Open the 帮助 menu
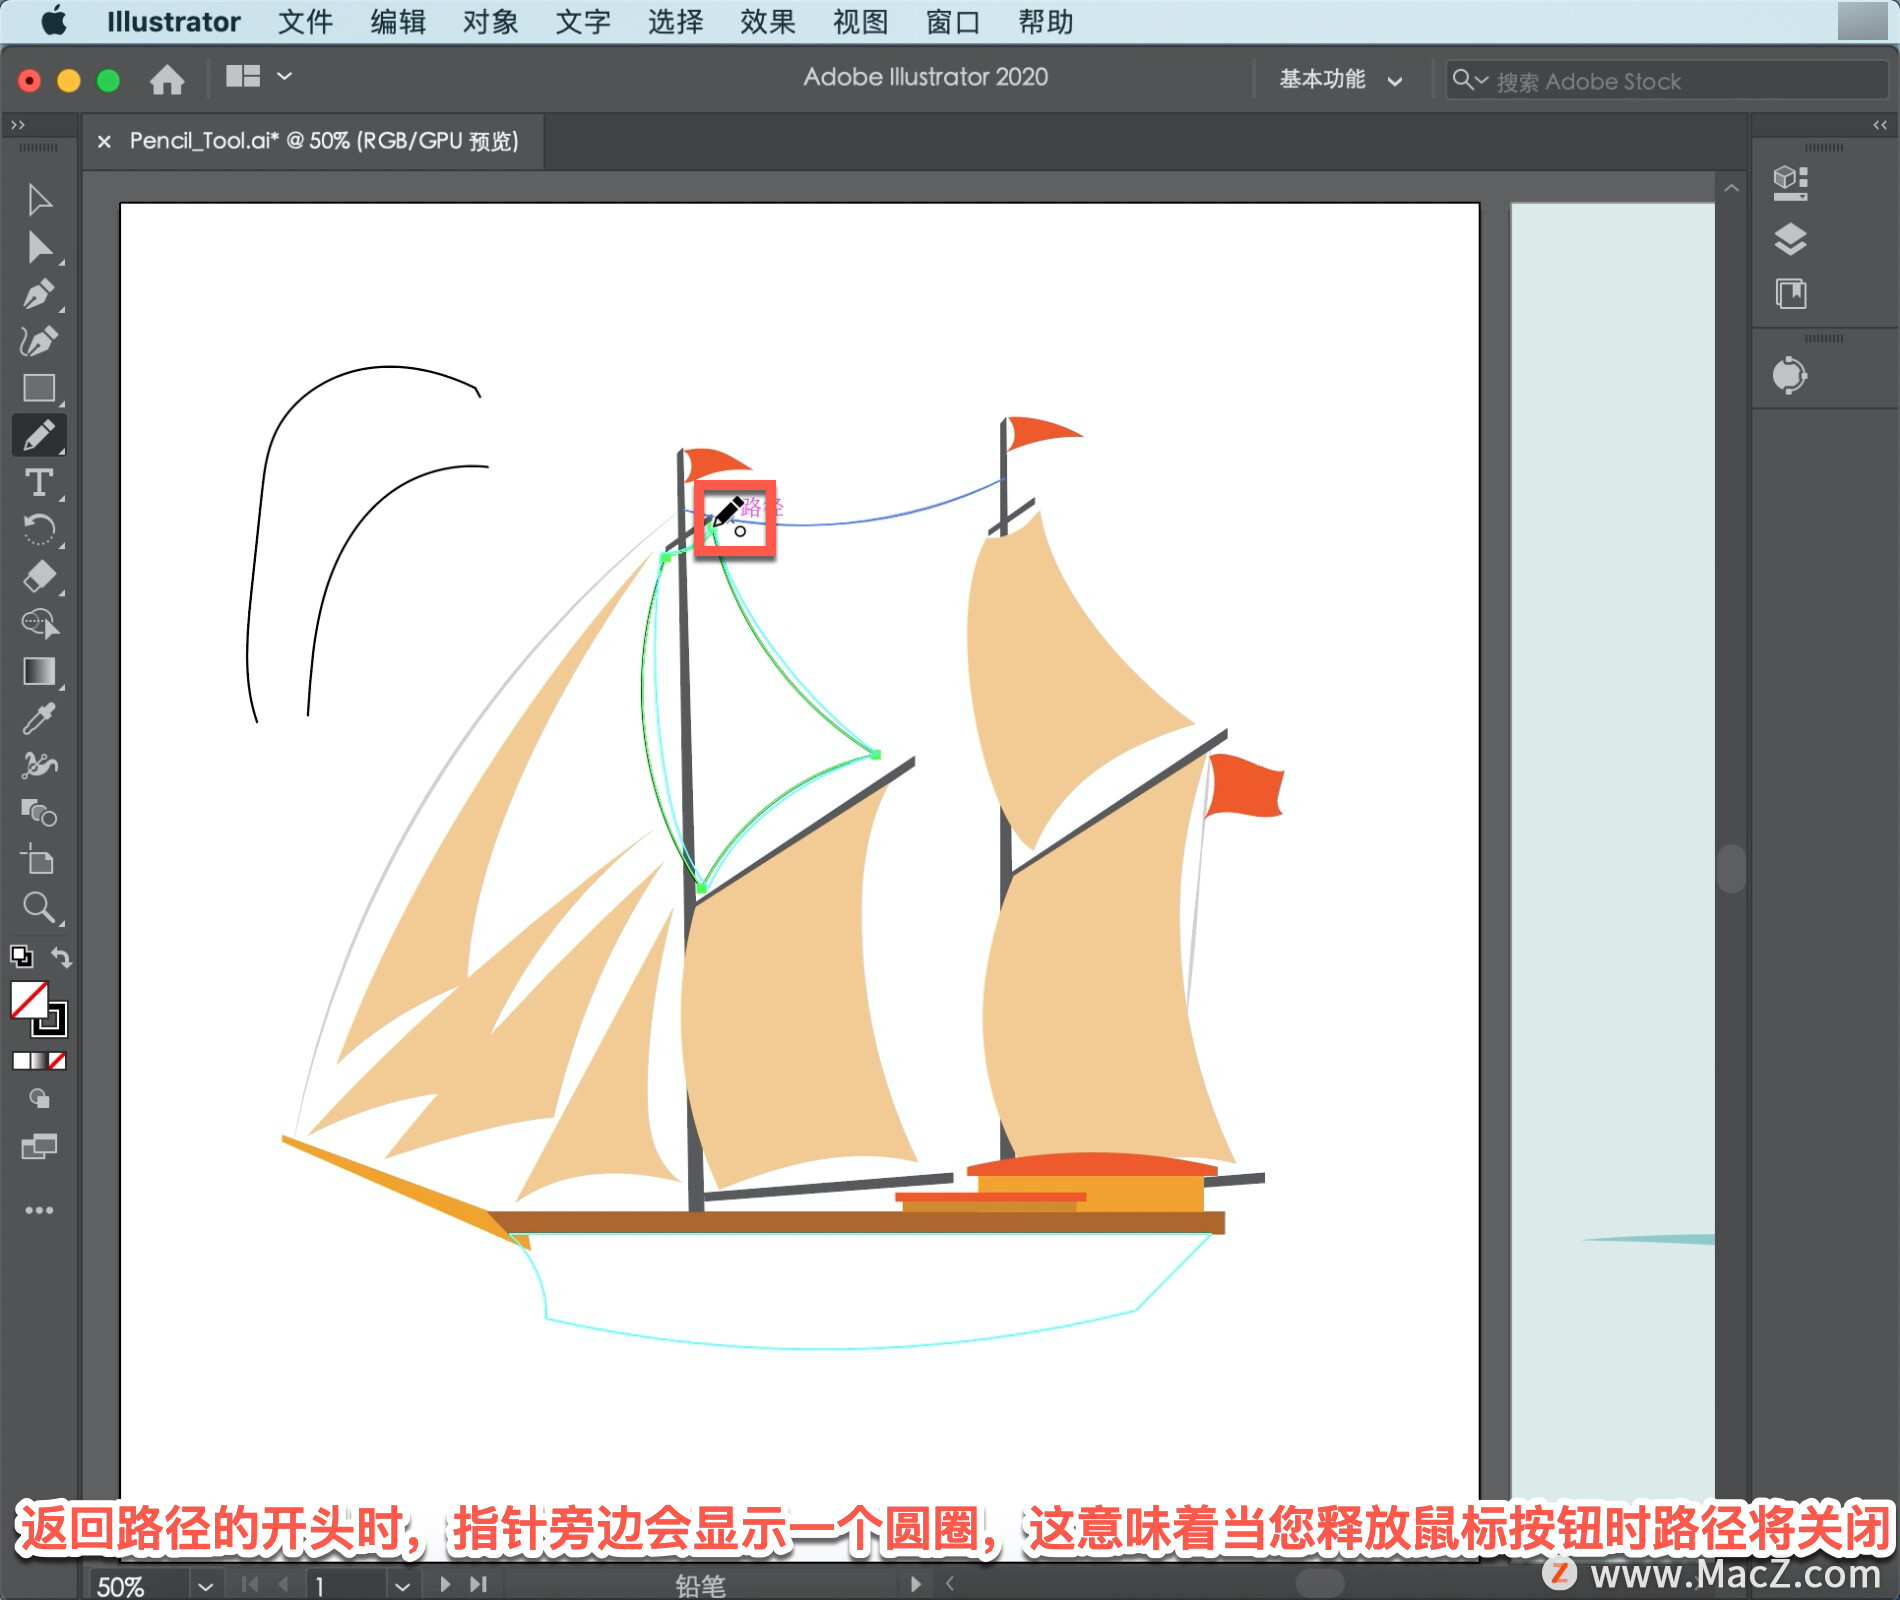1900x1600 pixels. (x=1046, y=21)
